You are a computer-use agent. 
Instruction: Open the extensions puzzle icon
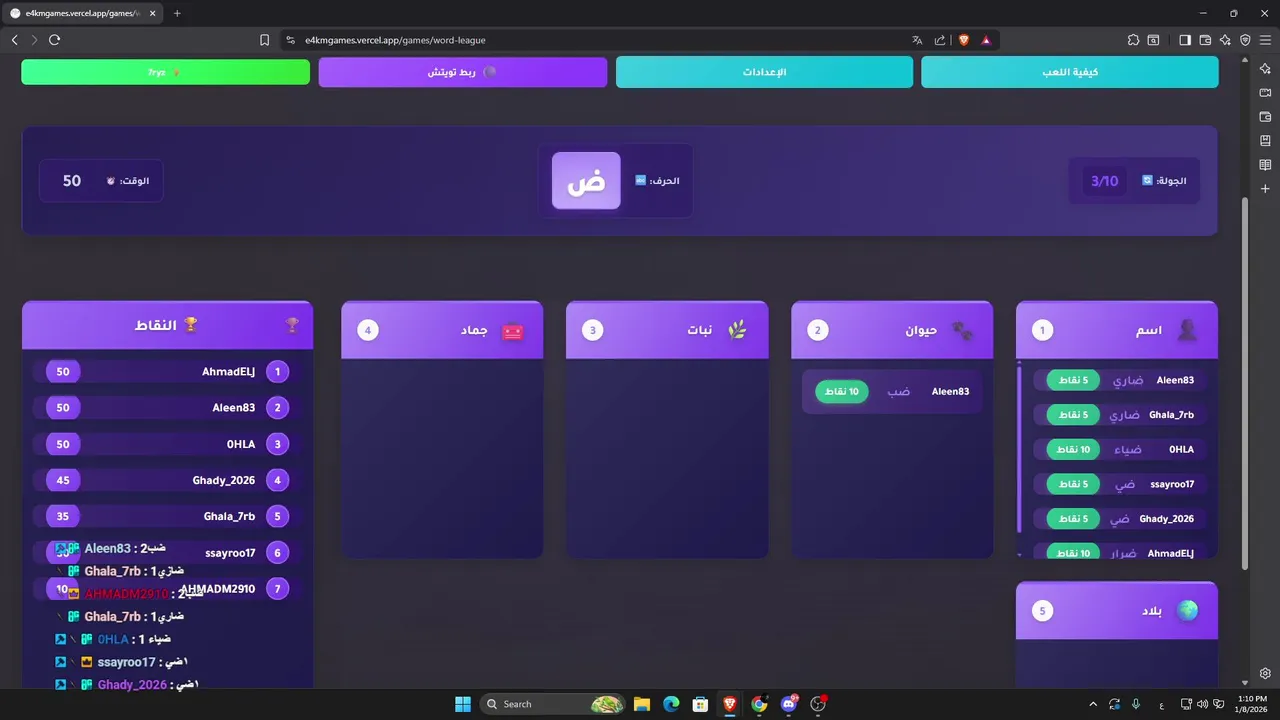[x=1133, y=40]
